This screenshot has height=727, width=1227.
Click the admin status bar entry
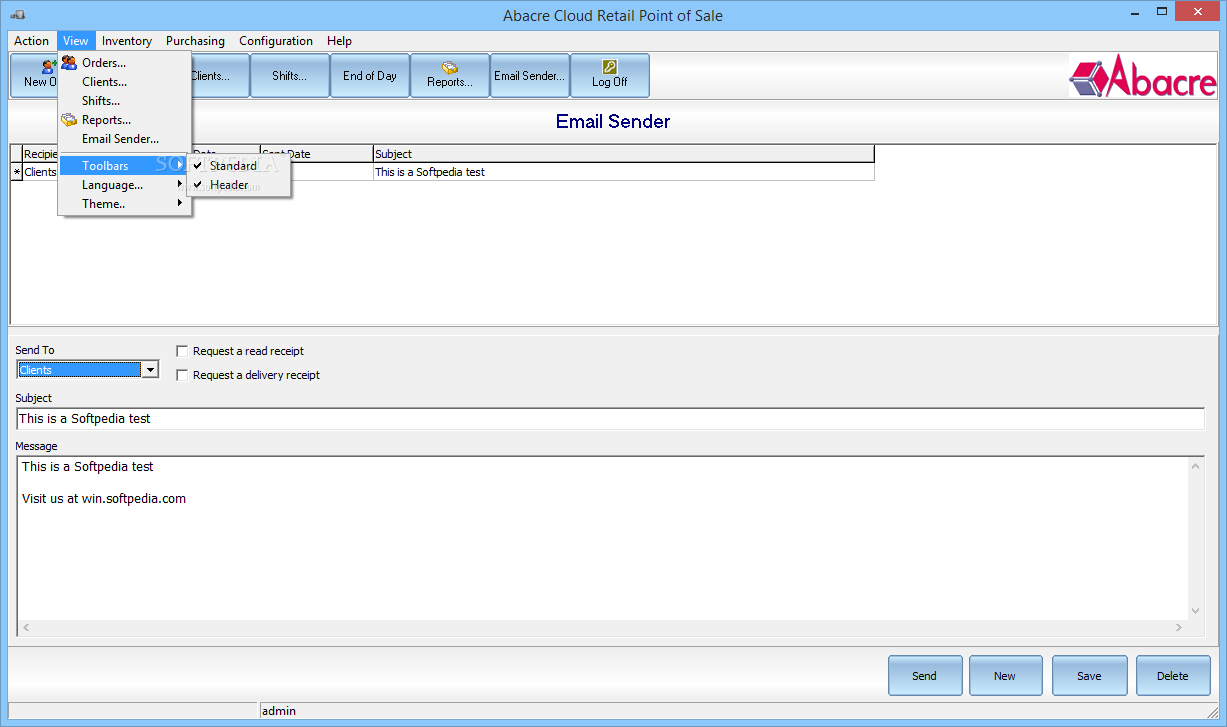[279, 711]
